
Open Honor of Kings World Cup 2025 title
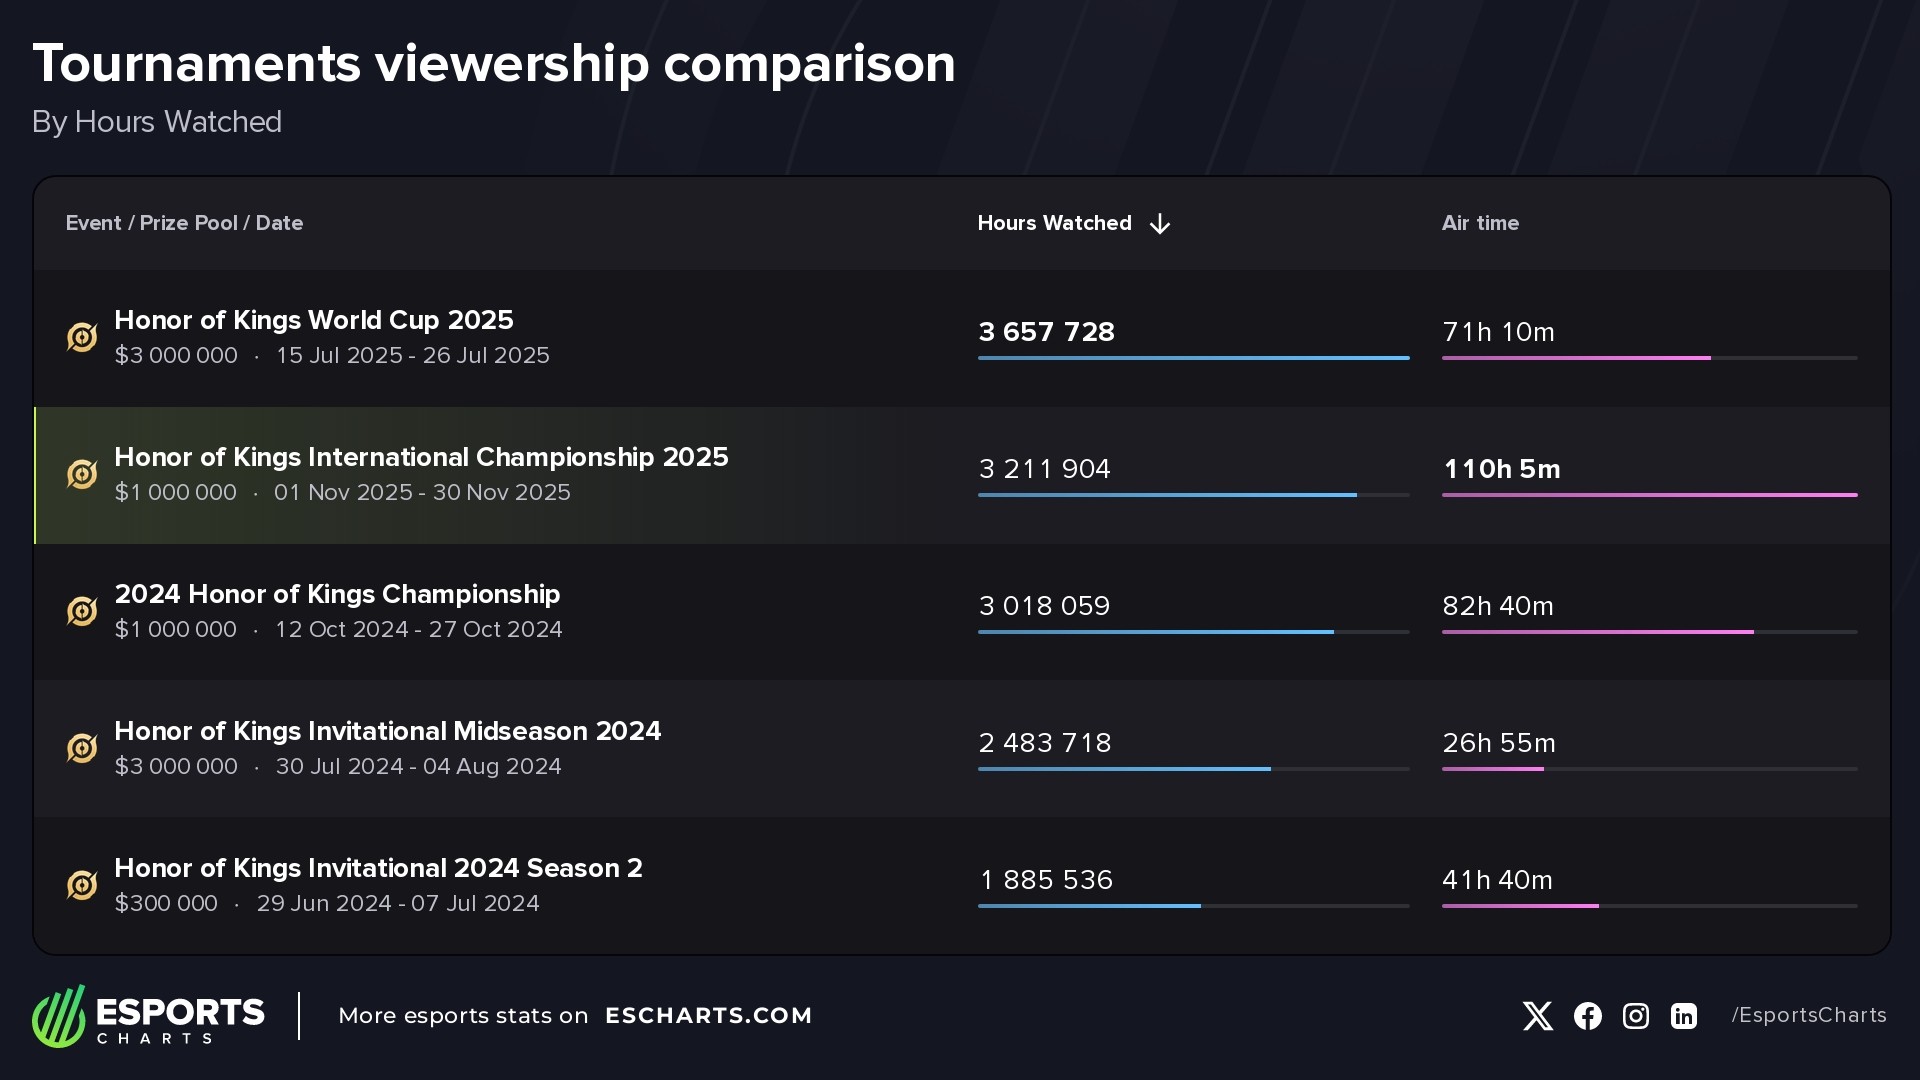pyautogui.click(x=313, y=320)
